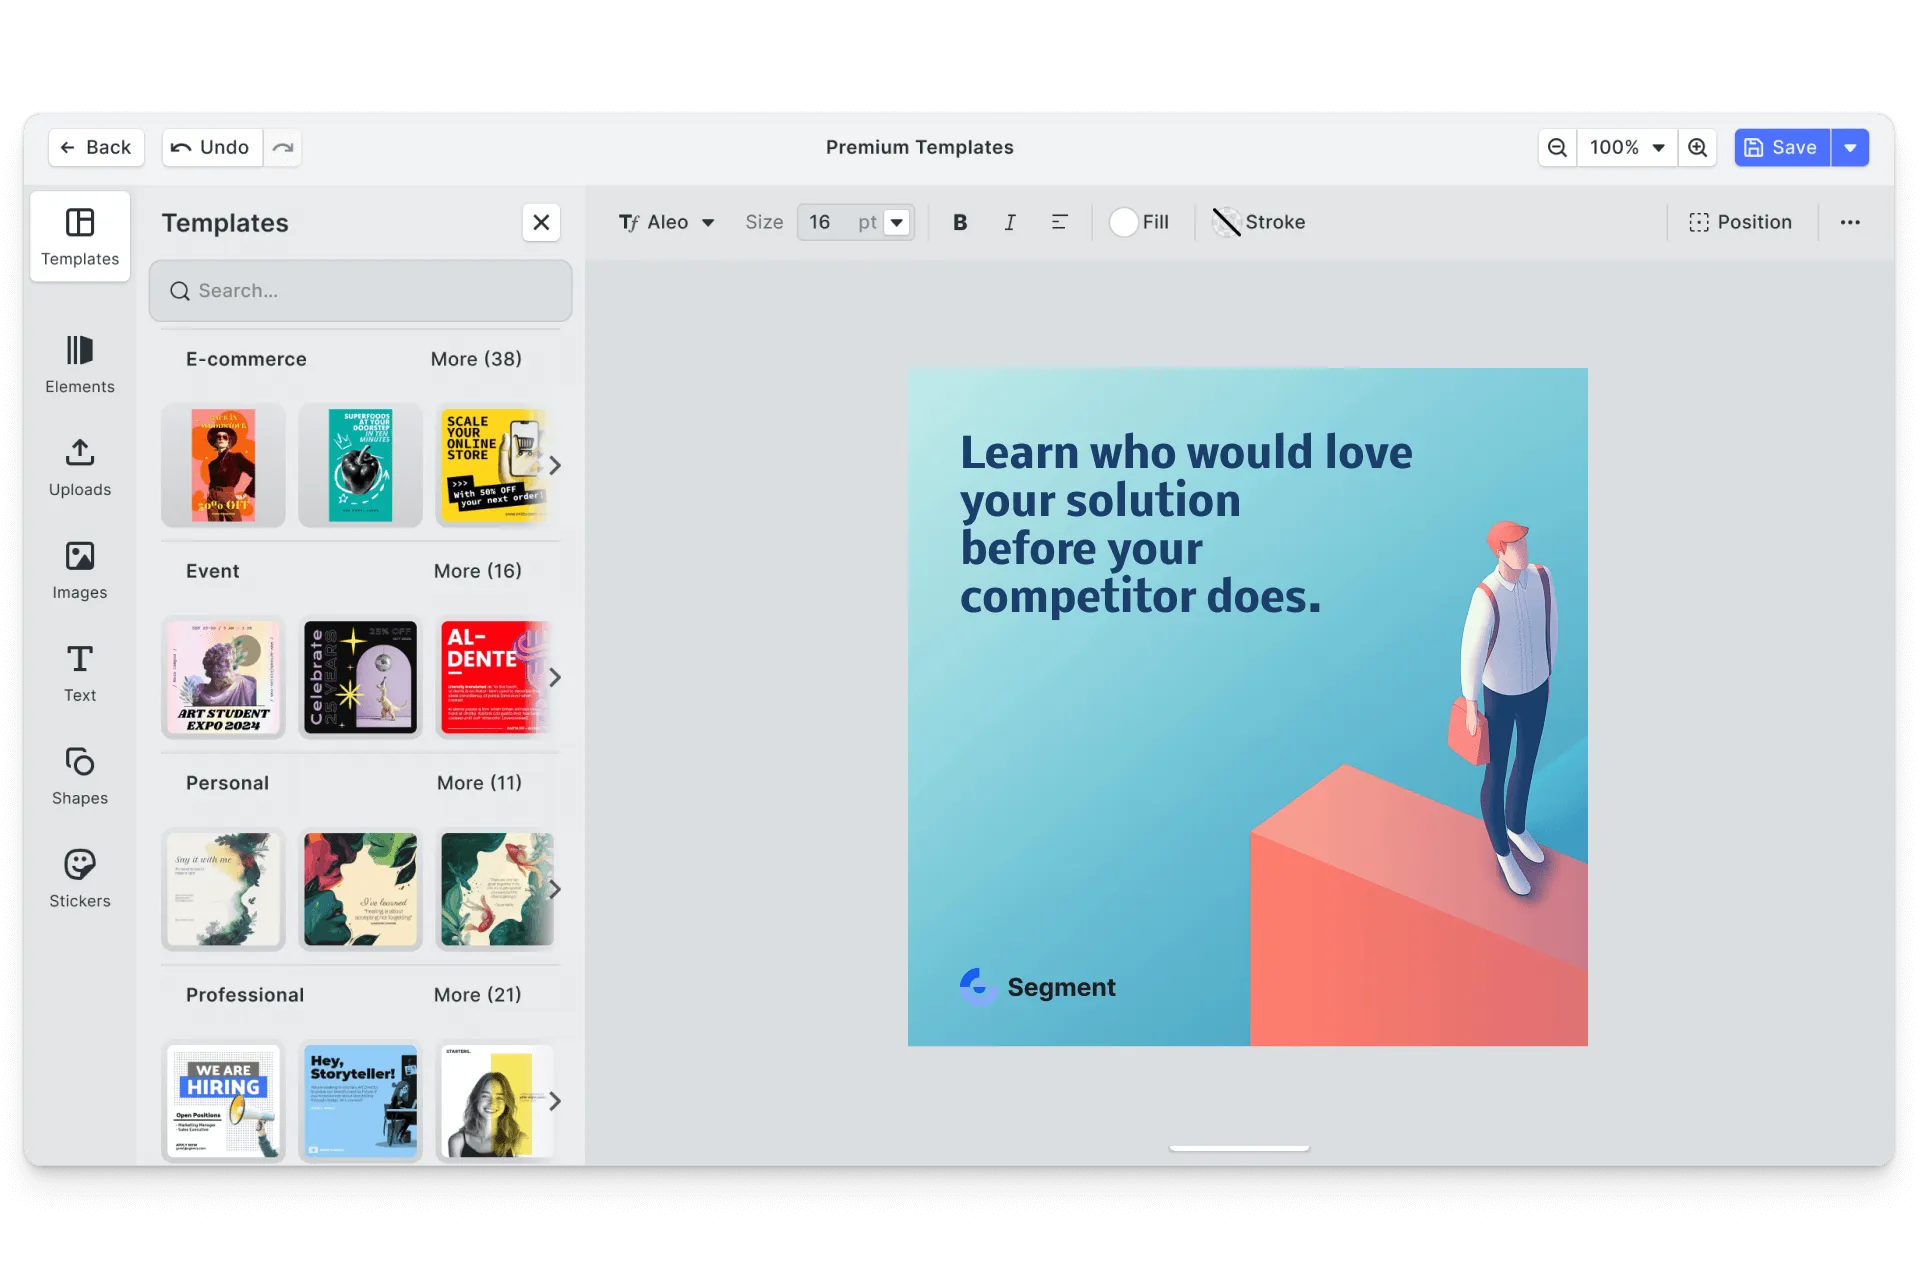The image size is (1920, 1280).
Task: Select the We Are Hiring template
Action: pos(223,1102)
